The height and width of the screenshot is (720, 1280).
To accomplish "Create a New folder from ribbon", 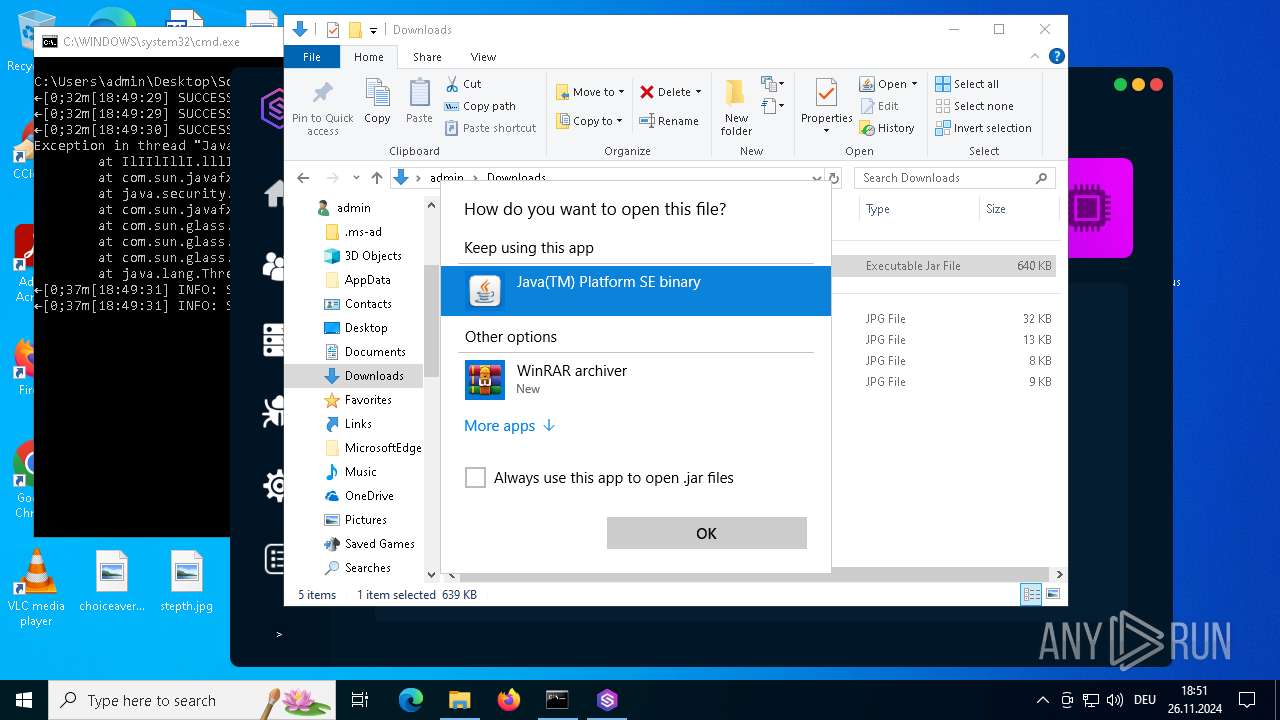I will (x=736, y=107).
